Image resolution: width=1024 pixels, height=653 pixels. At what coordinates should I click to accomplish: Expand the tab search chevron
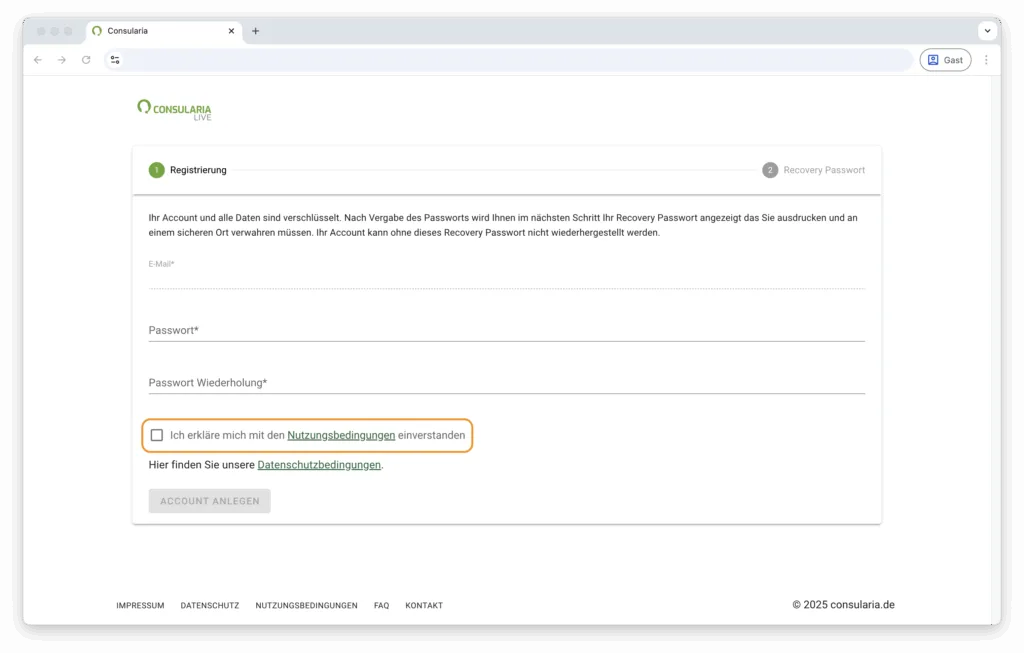[x=987, y=31]
